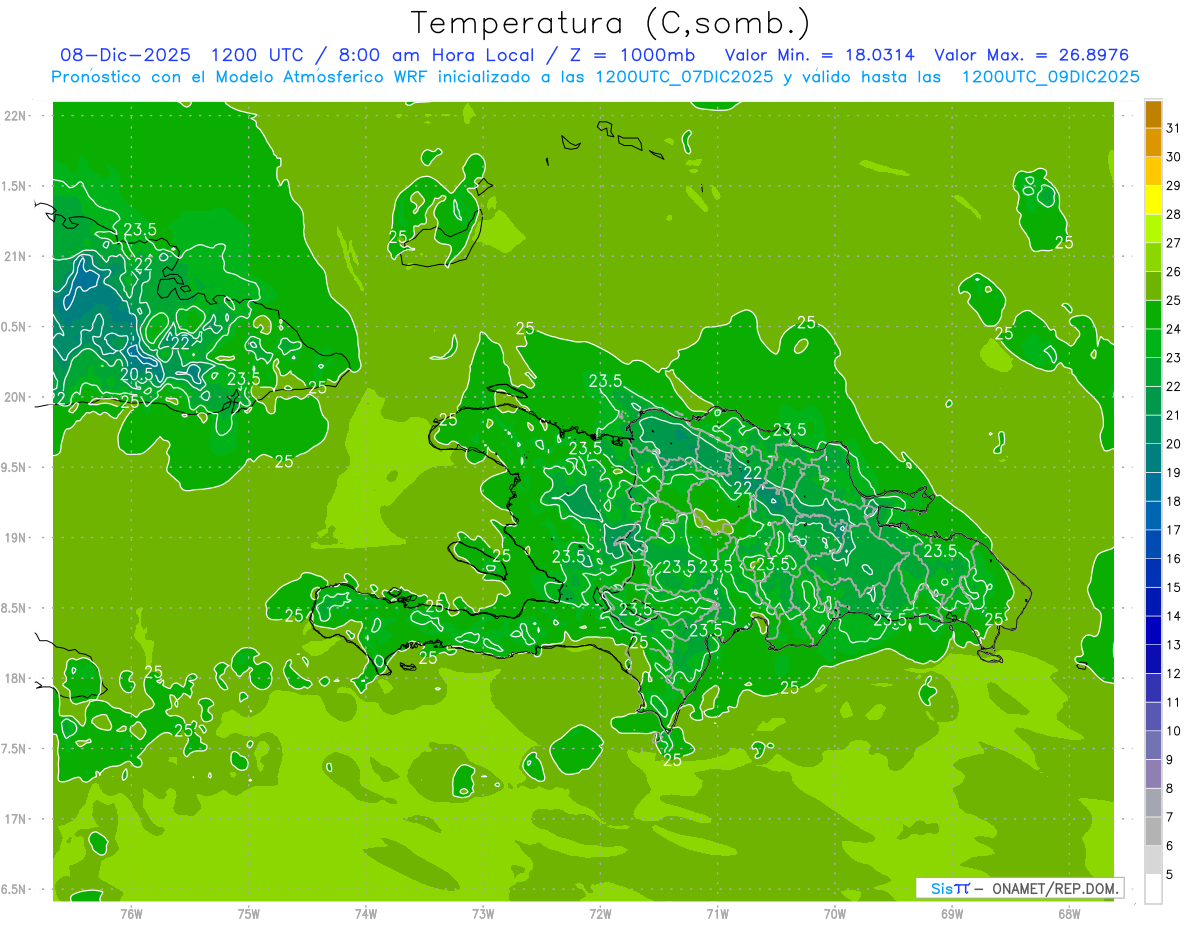Click the topmost dark orange color scale swatch
The image size is (1200, 927).
pyautogui.click(x=1153, y=114)
